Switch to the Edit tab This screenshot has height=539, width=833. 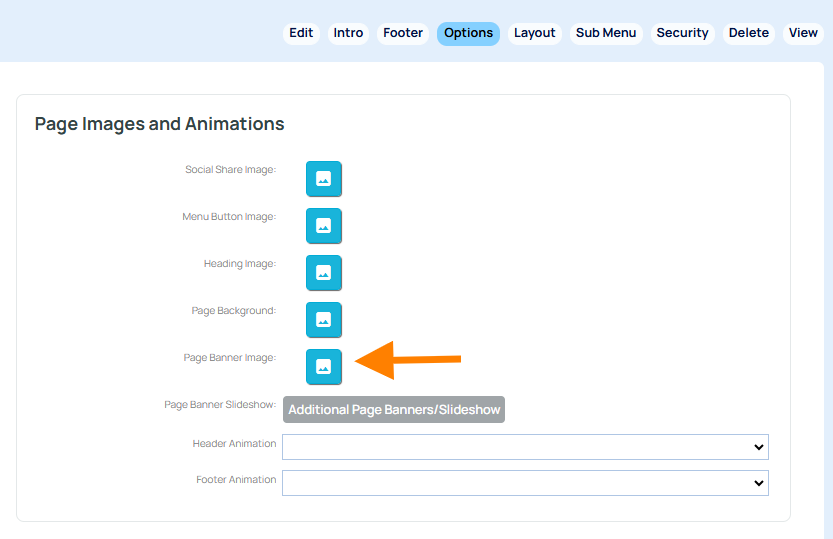(301, 33)
